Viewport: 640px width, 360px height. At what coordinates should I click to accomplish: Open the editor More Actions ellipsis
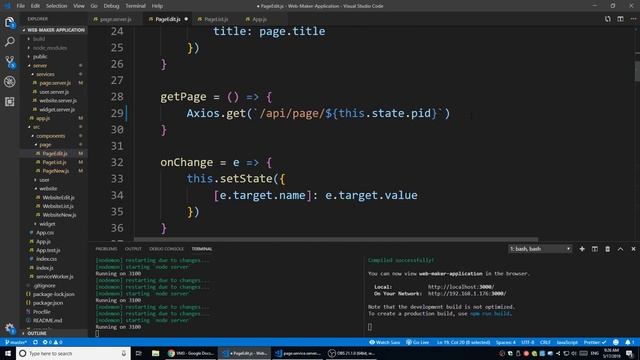(633, 19)
